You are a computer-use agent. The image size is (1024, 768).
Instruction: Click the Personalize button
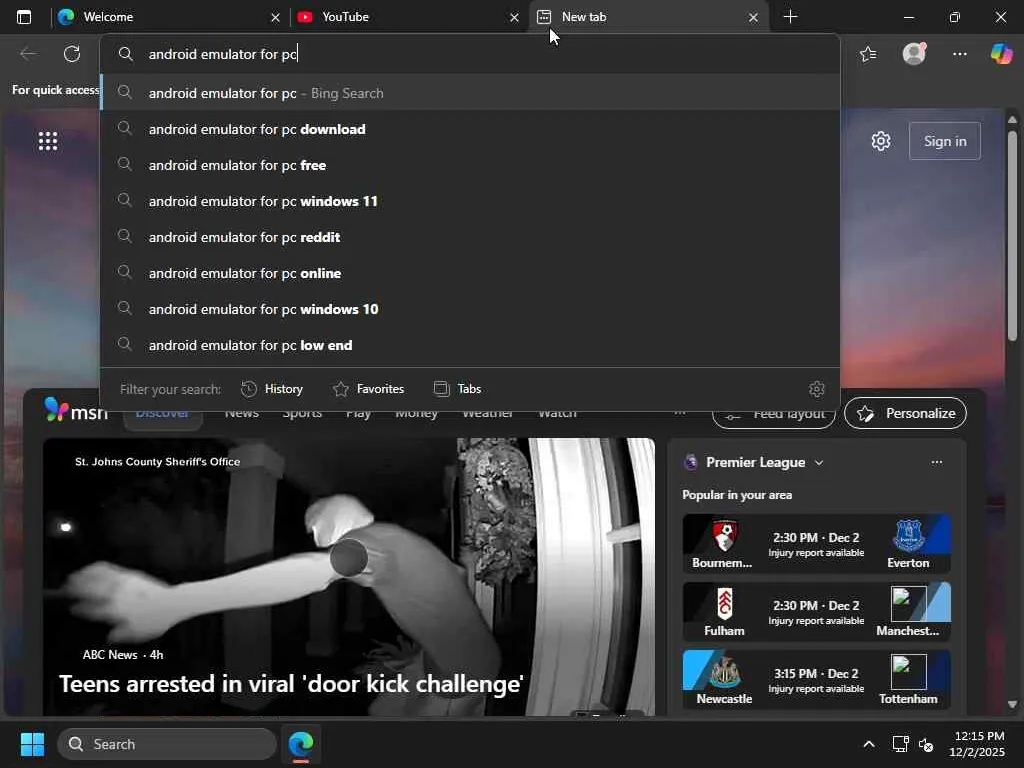905,413
